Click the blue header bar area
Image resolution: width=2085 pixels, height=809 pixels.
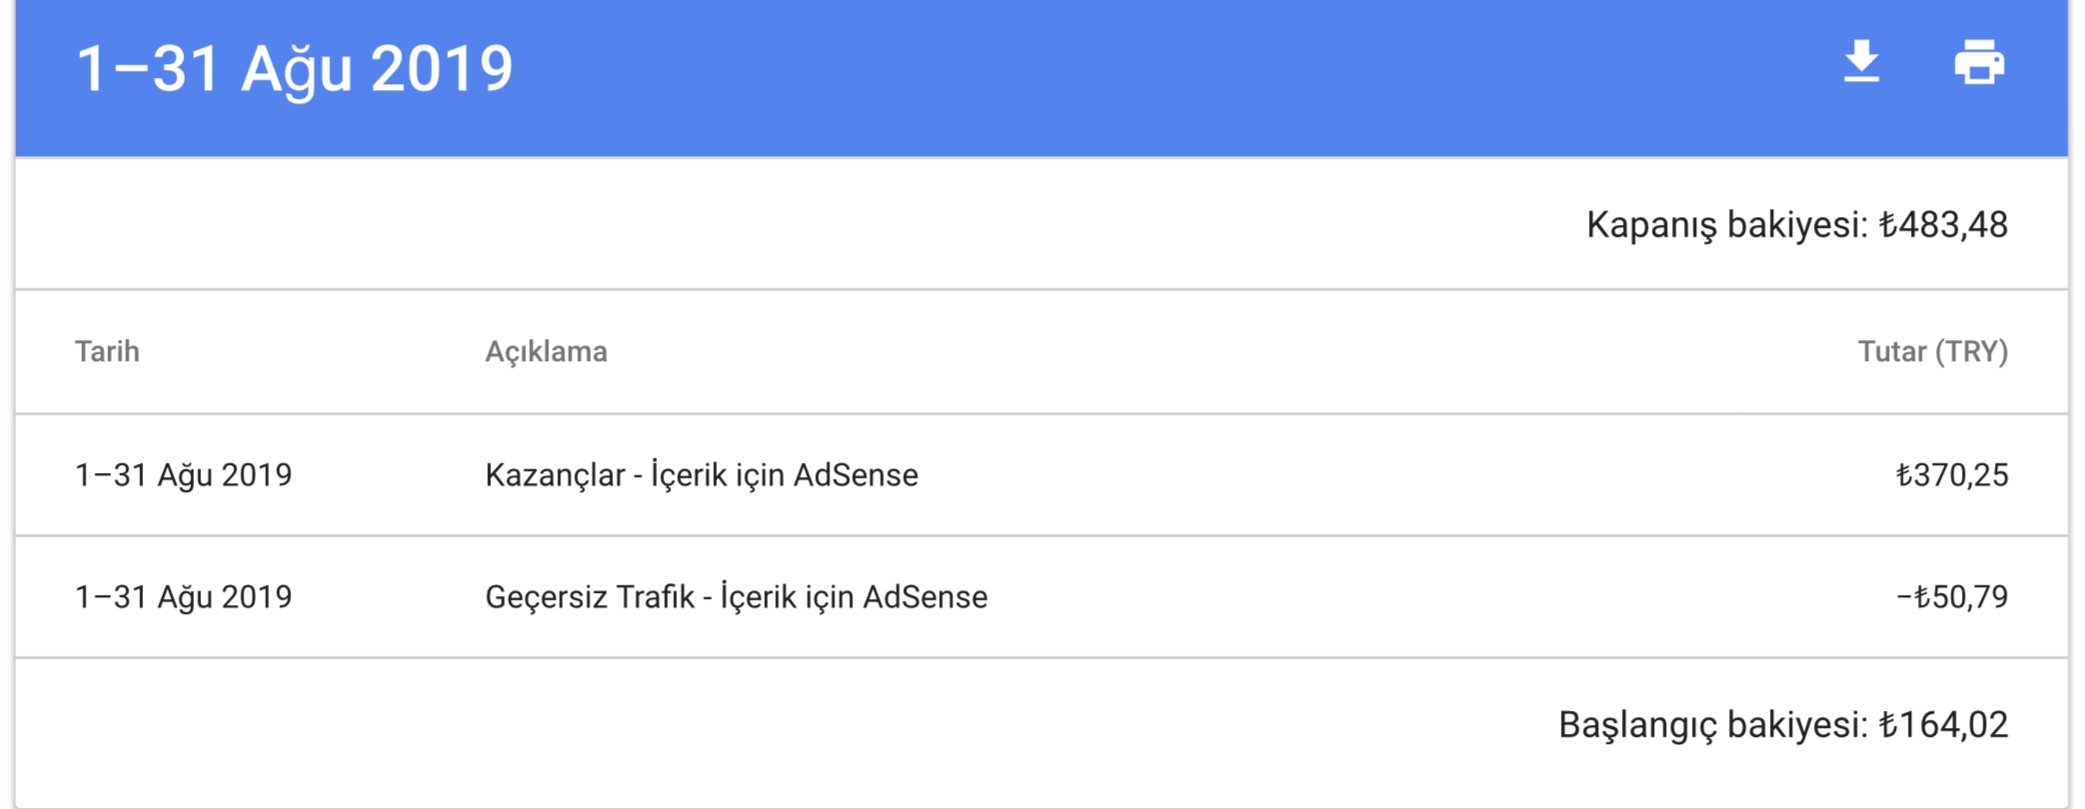click(1042, 78)
